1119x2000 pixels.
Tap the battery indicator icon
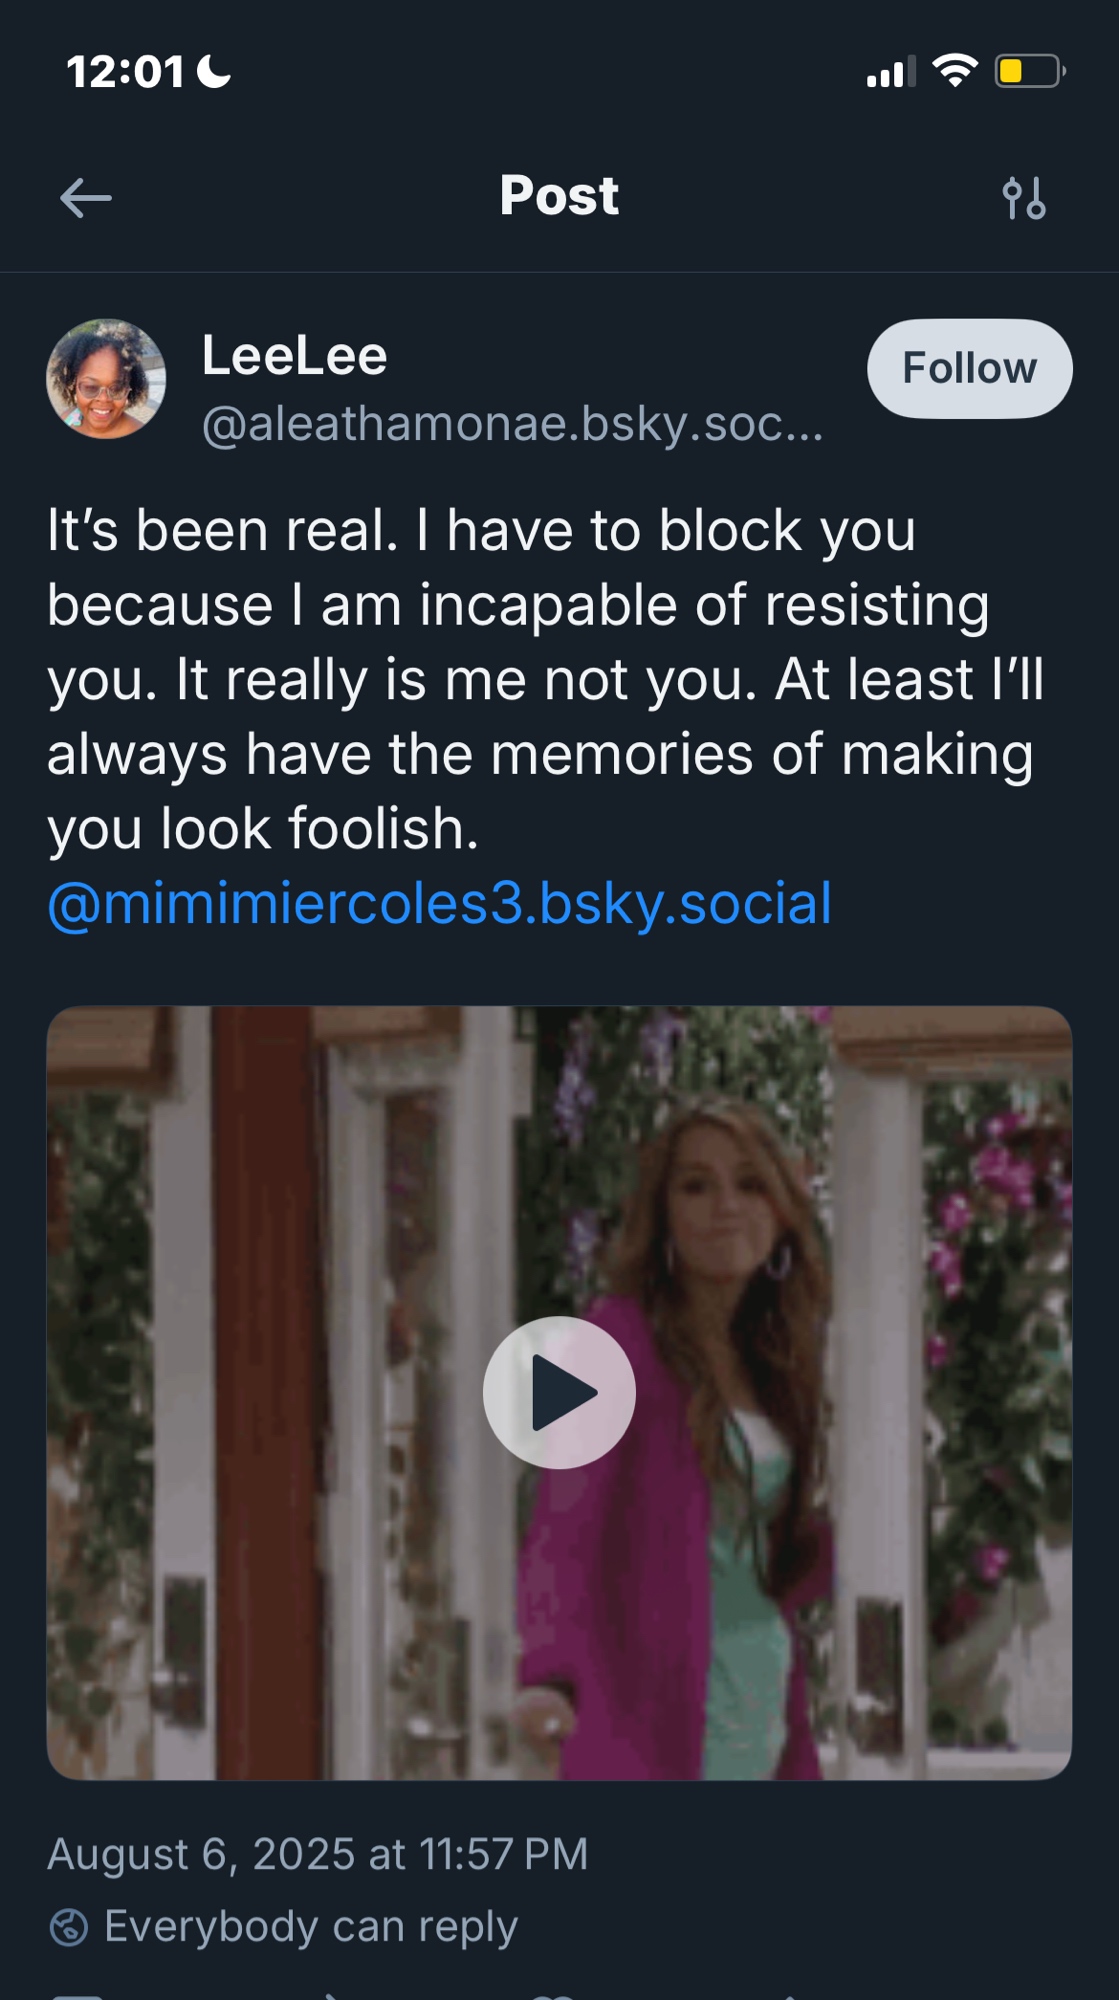1029,71
